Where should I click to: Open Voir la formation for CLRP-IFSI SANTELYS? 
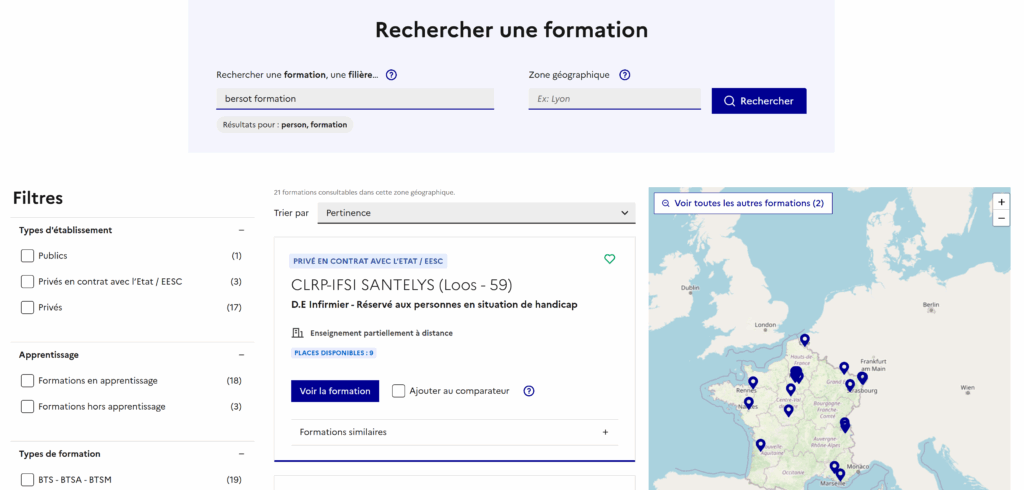(335, 391)
